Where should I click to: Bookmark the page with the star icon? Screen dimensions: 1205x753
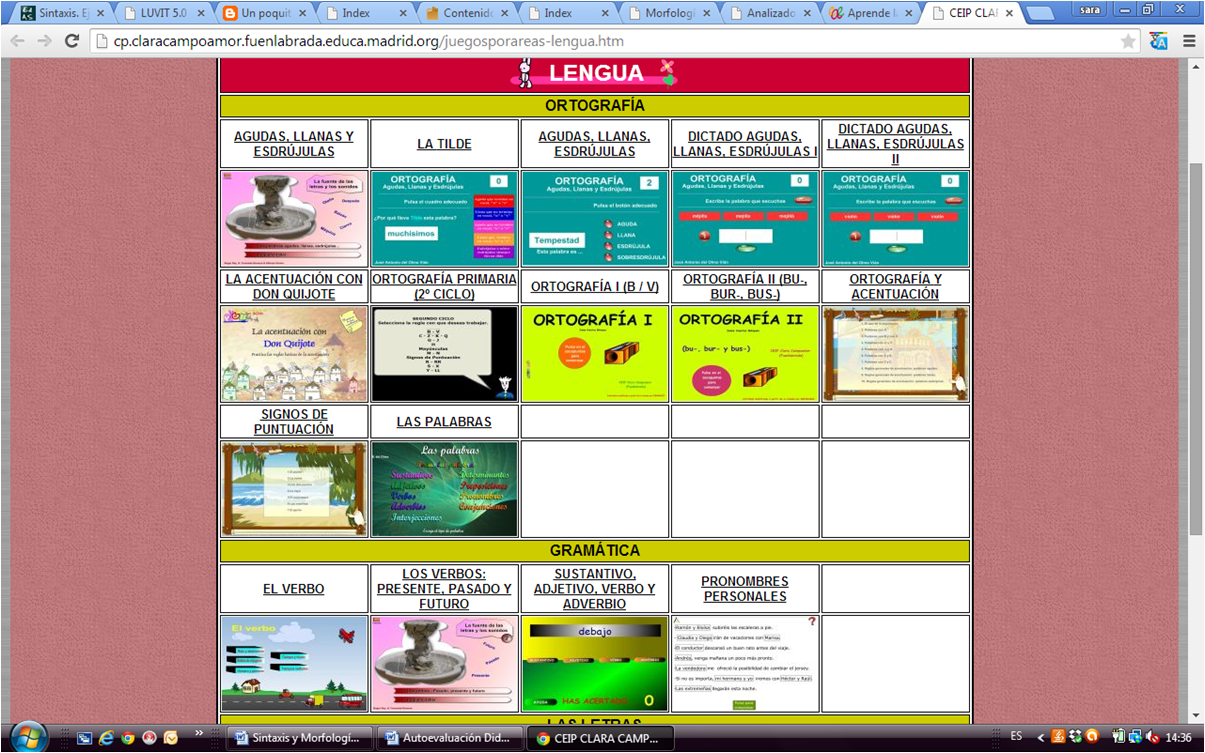[1128, 41]
